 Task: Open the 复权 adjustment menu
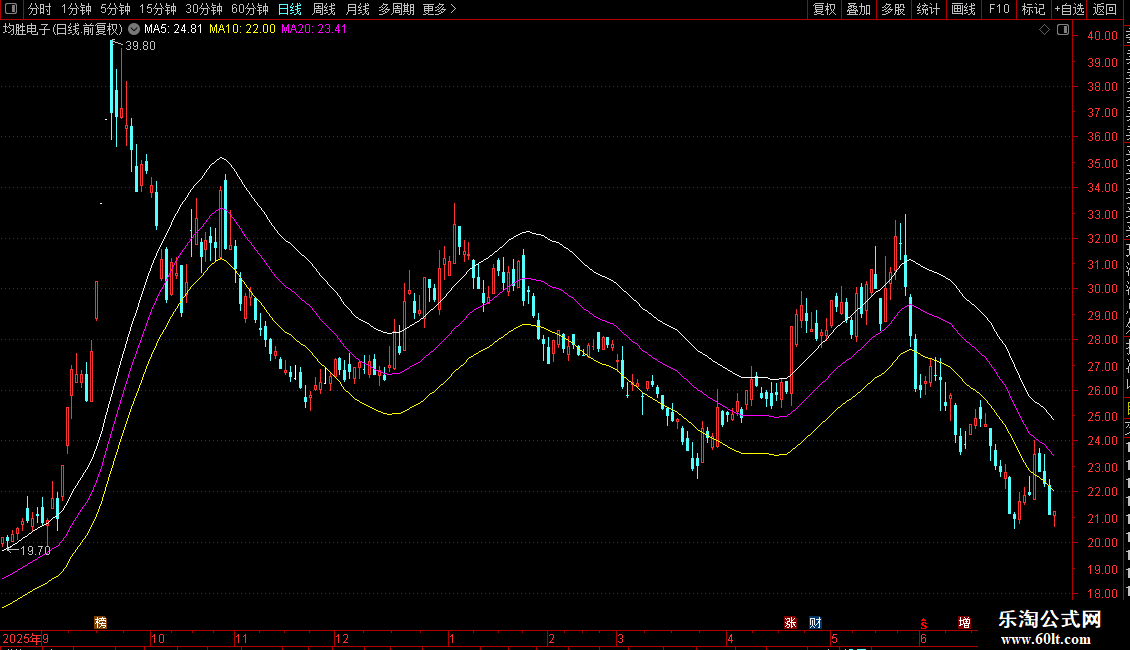point(824,9)
